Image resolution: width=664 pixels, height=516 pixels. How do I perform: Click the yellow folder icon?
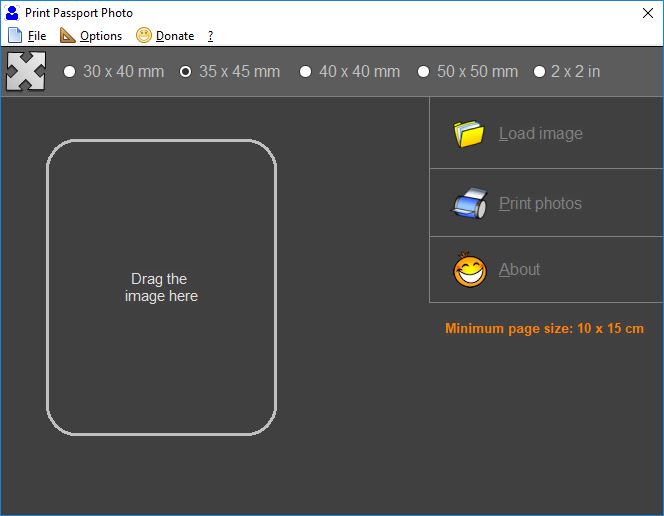pyautogui.click(x=468, y=134)
